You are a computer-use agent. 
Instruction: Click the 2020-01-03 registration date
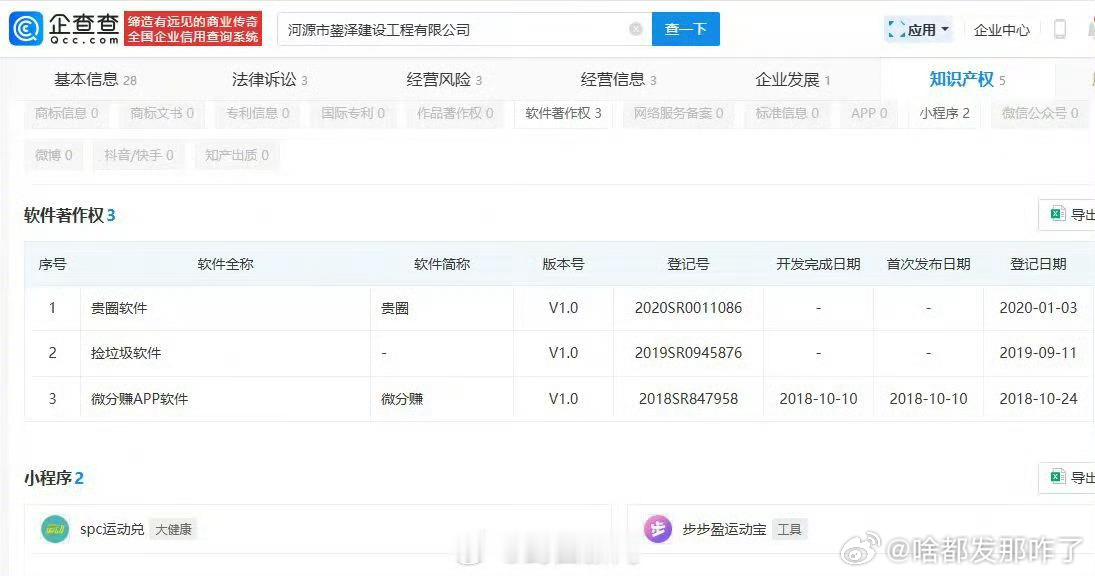[x=1038, y=308]
